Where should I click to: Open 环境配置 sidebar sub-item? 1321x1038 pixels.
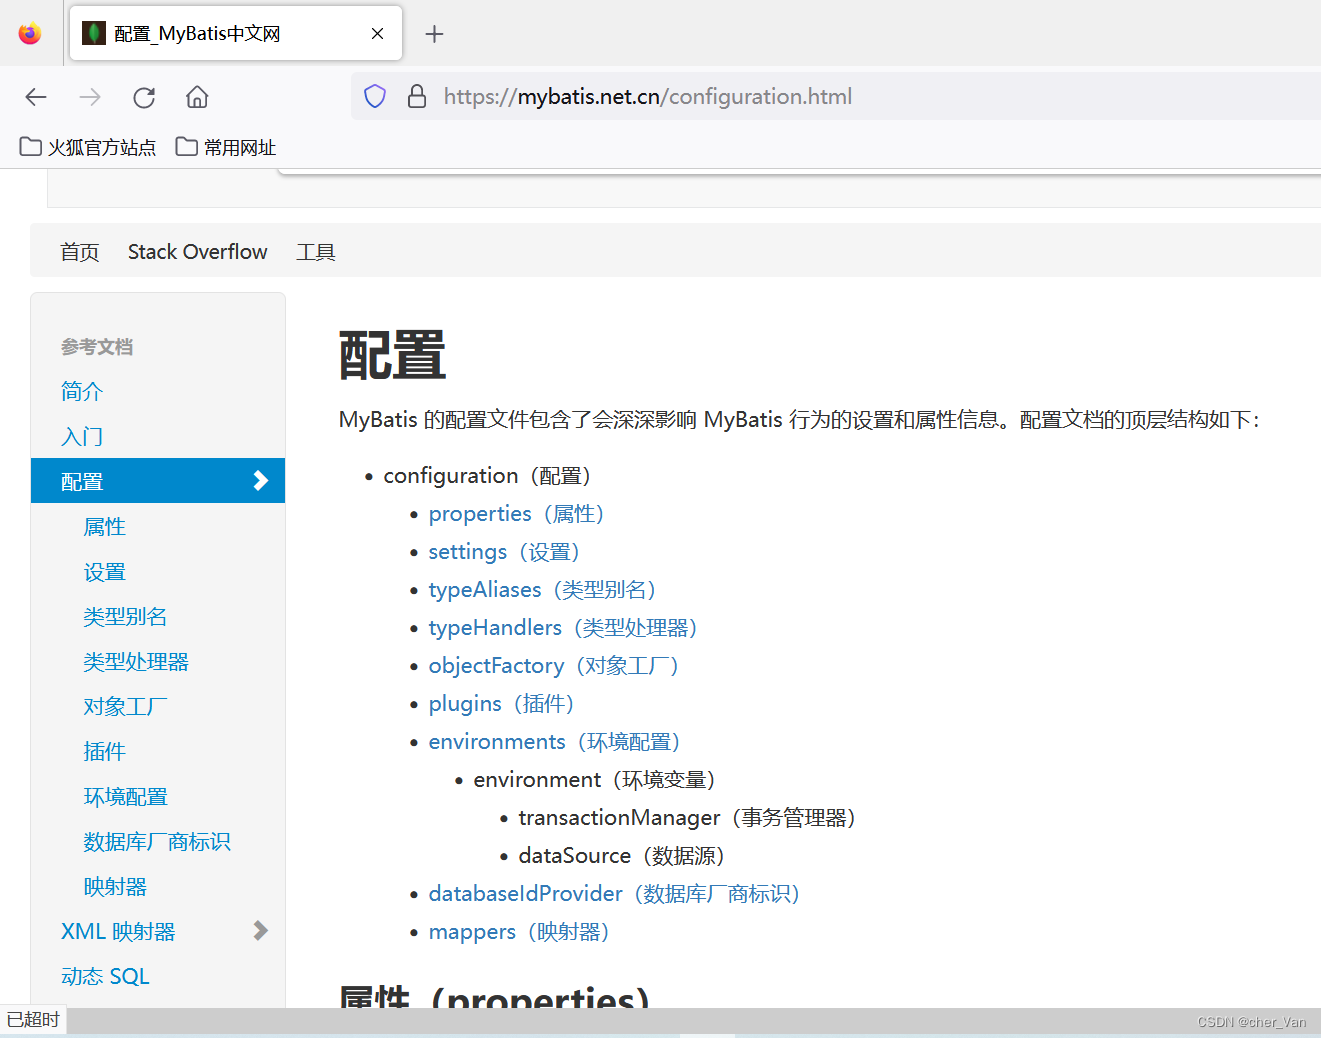125,796
